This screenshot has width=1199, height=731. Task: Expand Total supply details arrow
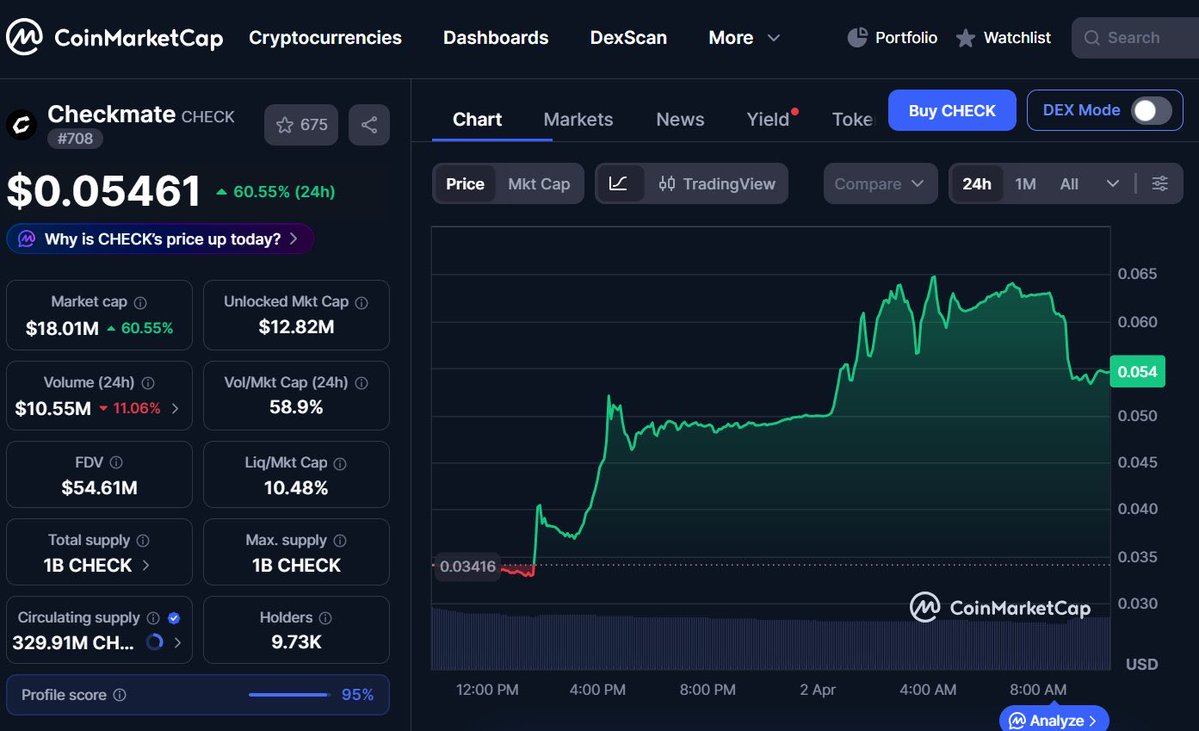[145, 565]
